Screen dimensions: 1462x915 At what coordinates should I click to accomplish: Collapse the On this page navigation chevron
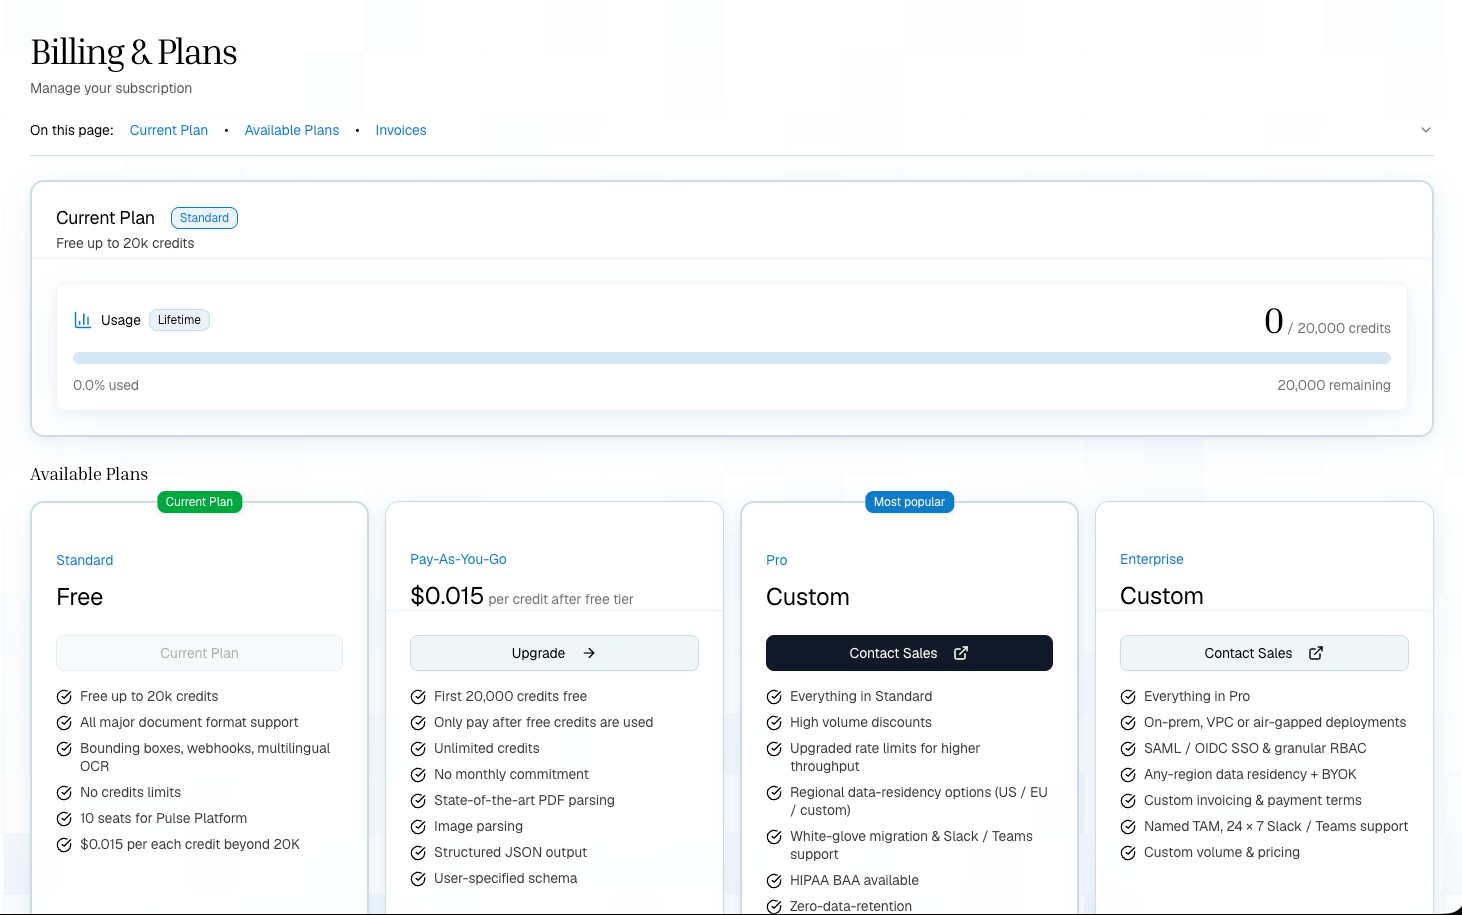1426,130
